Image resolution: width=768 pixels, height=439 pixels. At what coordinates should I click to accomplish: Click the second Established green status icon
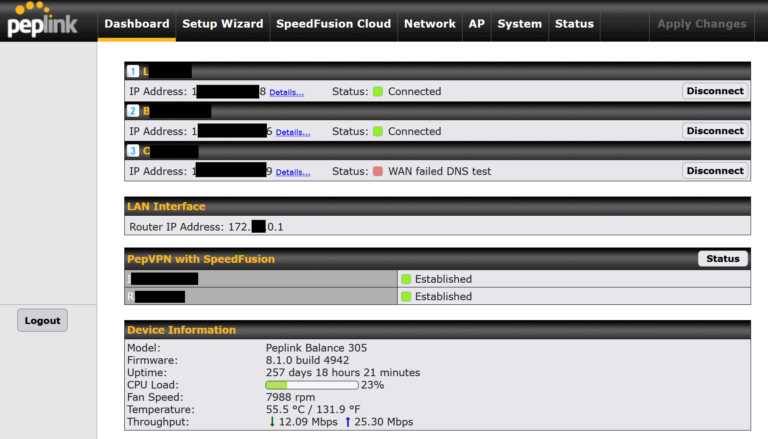(406, 296)
